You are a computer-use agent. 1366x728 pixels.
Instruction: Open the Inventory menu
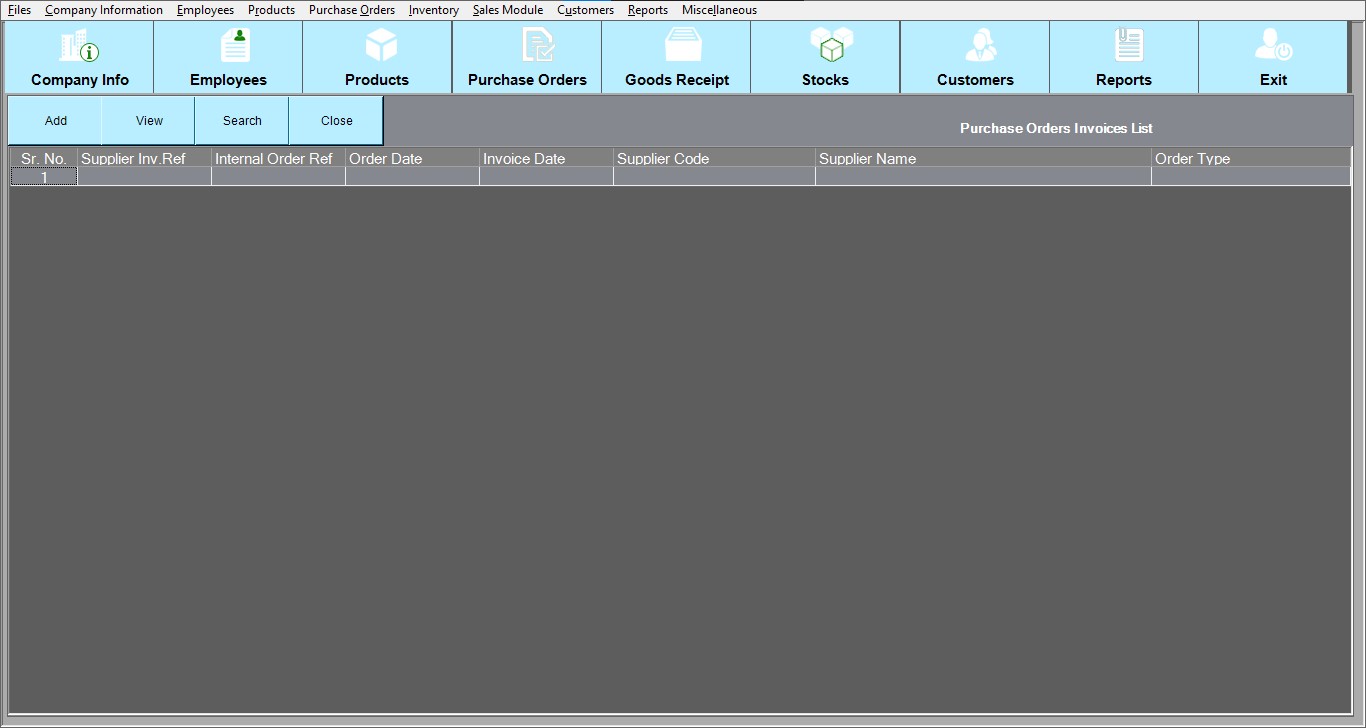(x=433, y=10)
